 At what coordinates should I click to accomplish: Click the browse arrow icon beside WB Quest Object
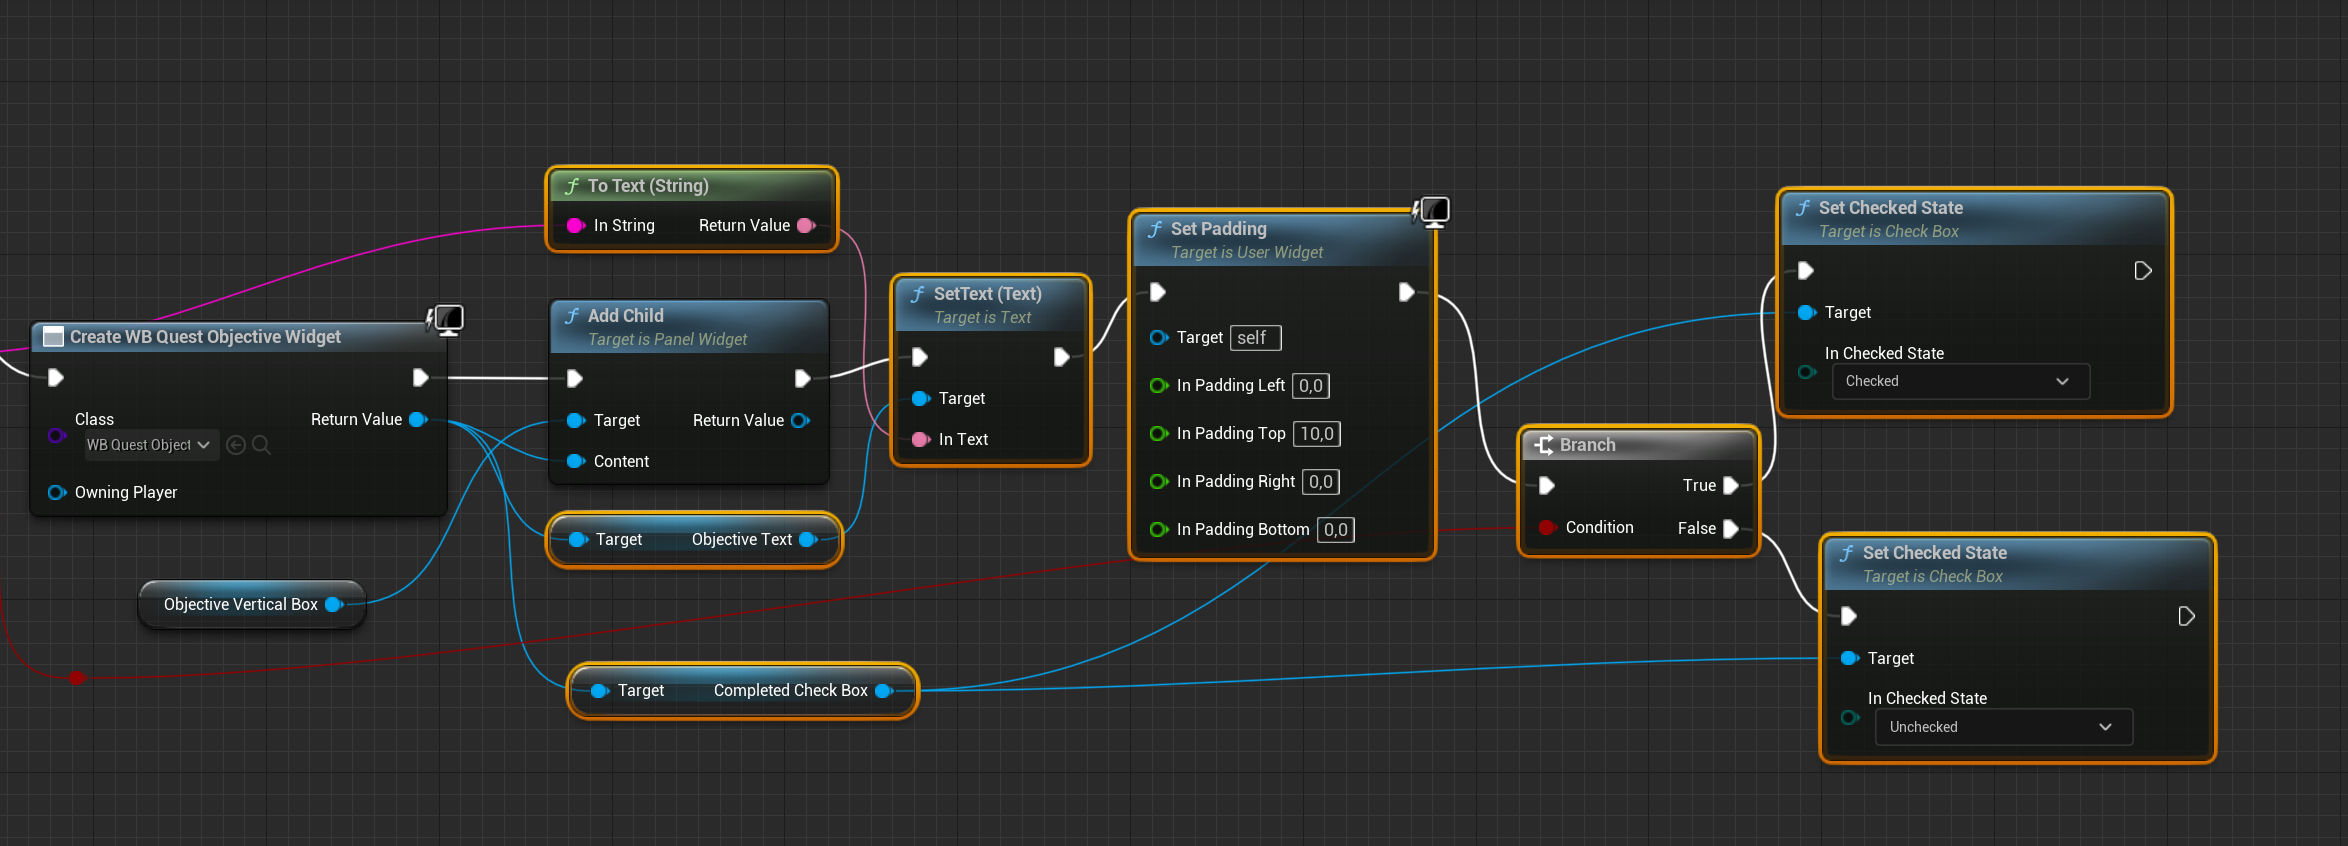click(x=236, y=445)
